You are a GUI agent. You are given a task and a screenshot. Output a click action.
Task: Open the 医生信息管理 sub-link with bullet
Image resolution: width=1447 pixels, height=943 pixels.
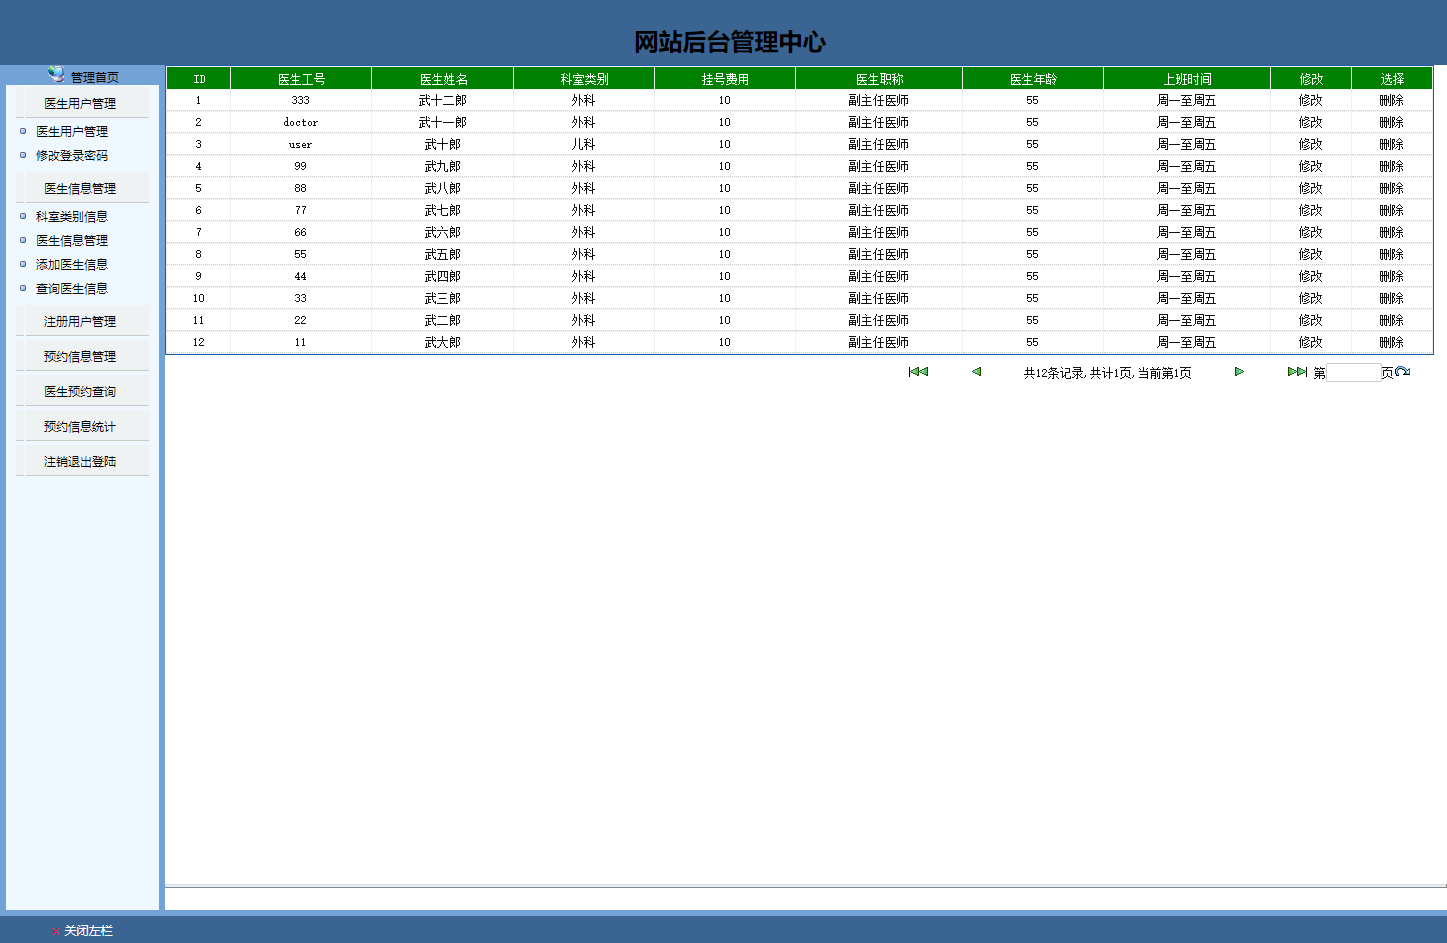pos(72,240)
